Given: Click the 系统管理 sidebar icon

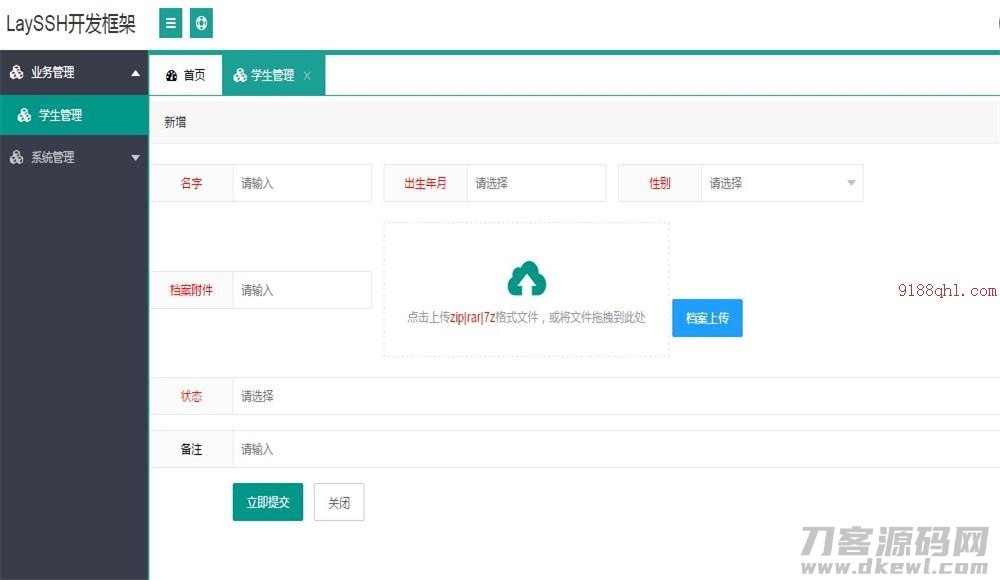Looking at the screenshot, I should pyautogui.click(x=15, y=156).
